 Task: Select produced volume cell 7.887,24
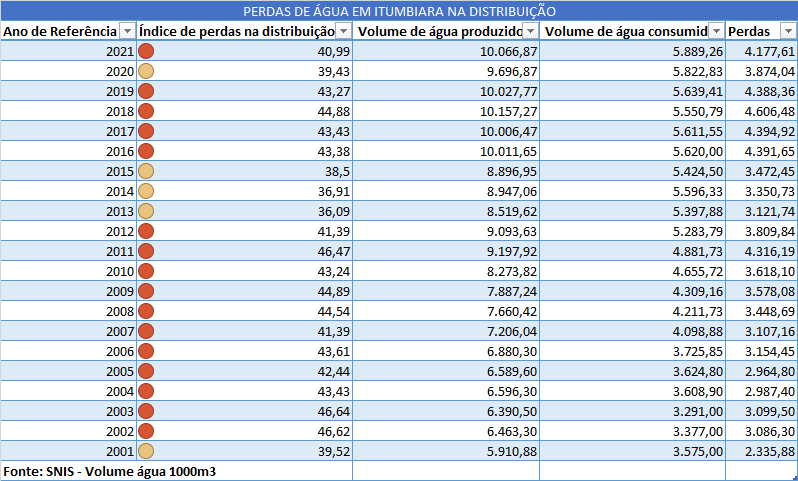point(446,291)
